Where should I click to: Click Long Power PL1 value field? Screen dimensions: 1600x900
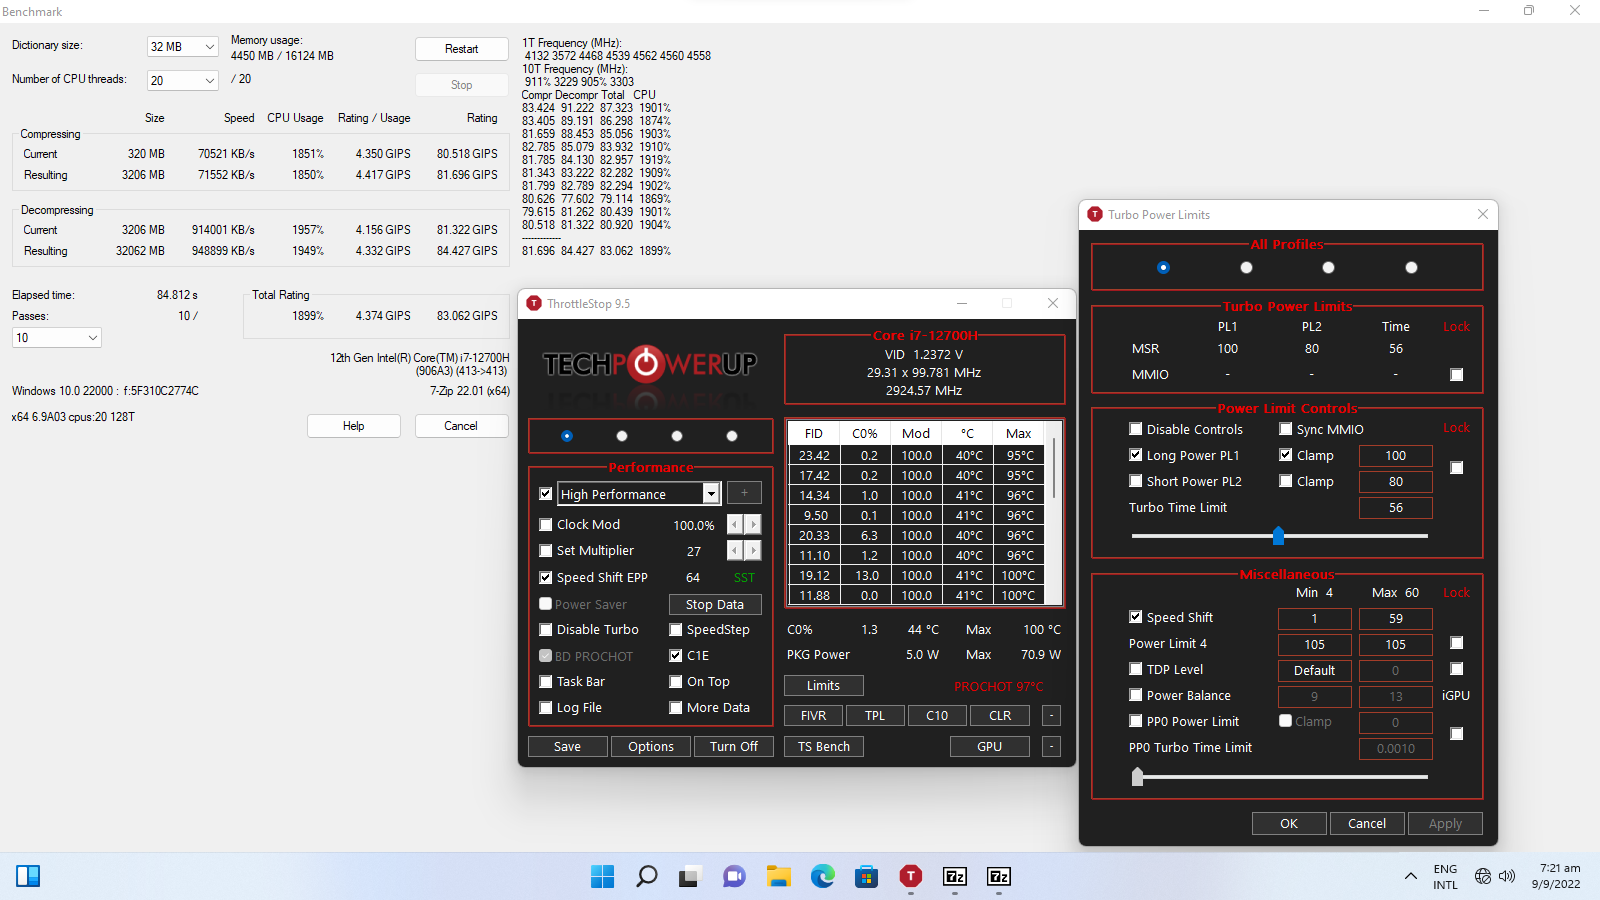pos(1396,455)
